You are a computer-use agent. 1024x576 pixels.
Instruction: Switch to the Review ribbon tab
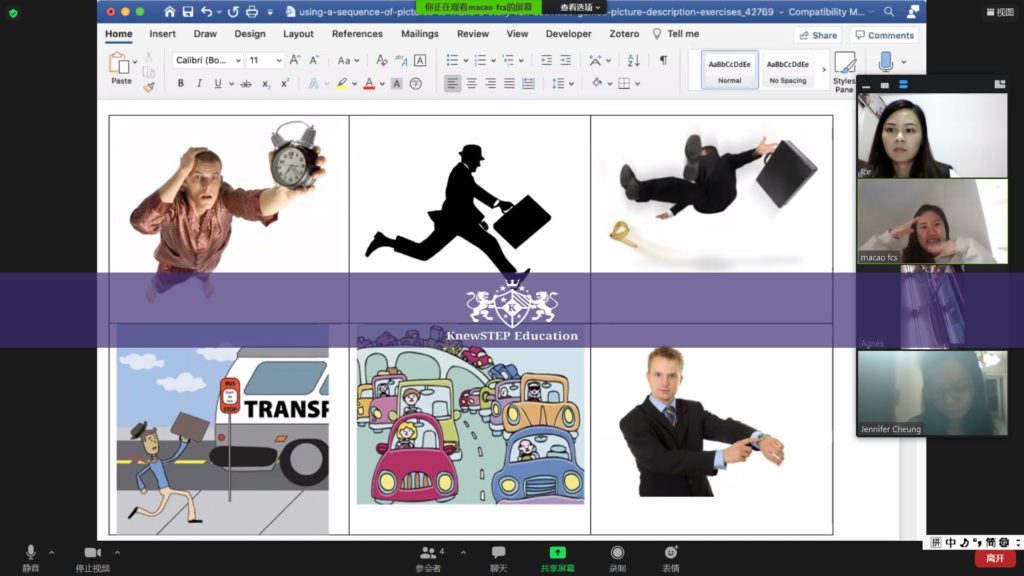[473, 34]
